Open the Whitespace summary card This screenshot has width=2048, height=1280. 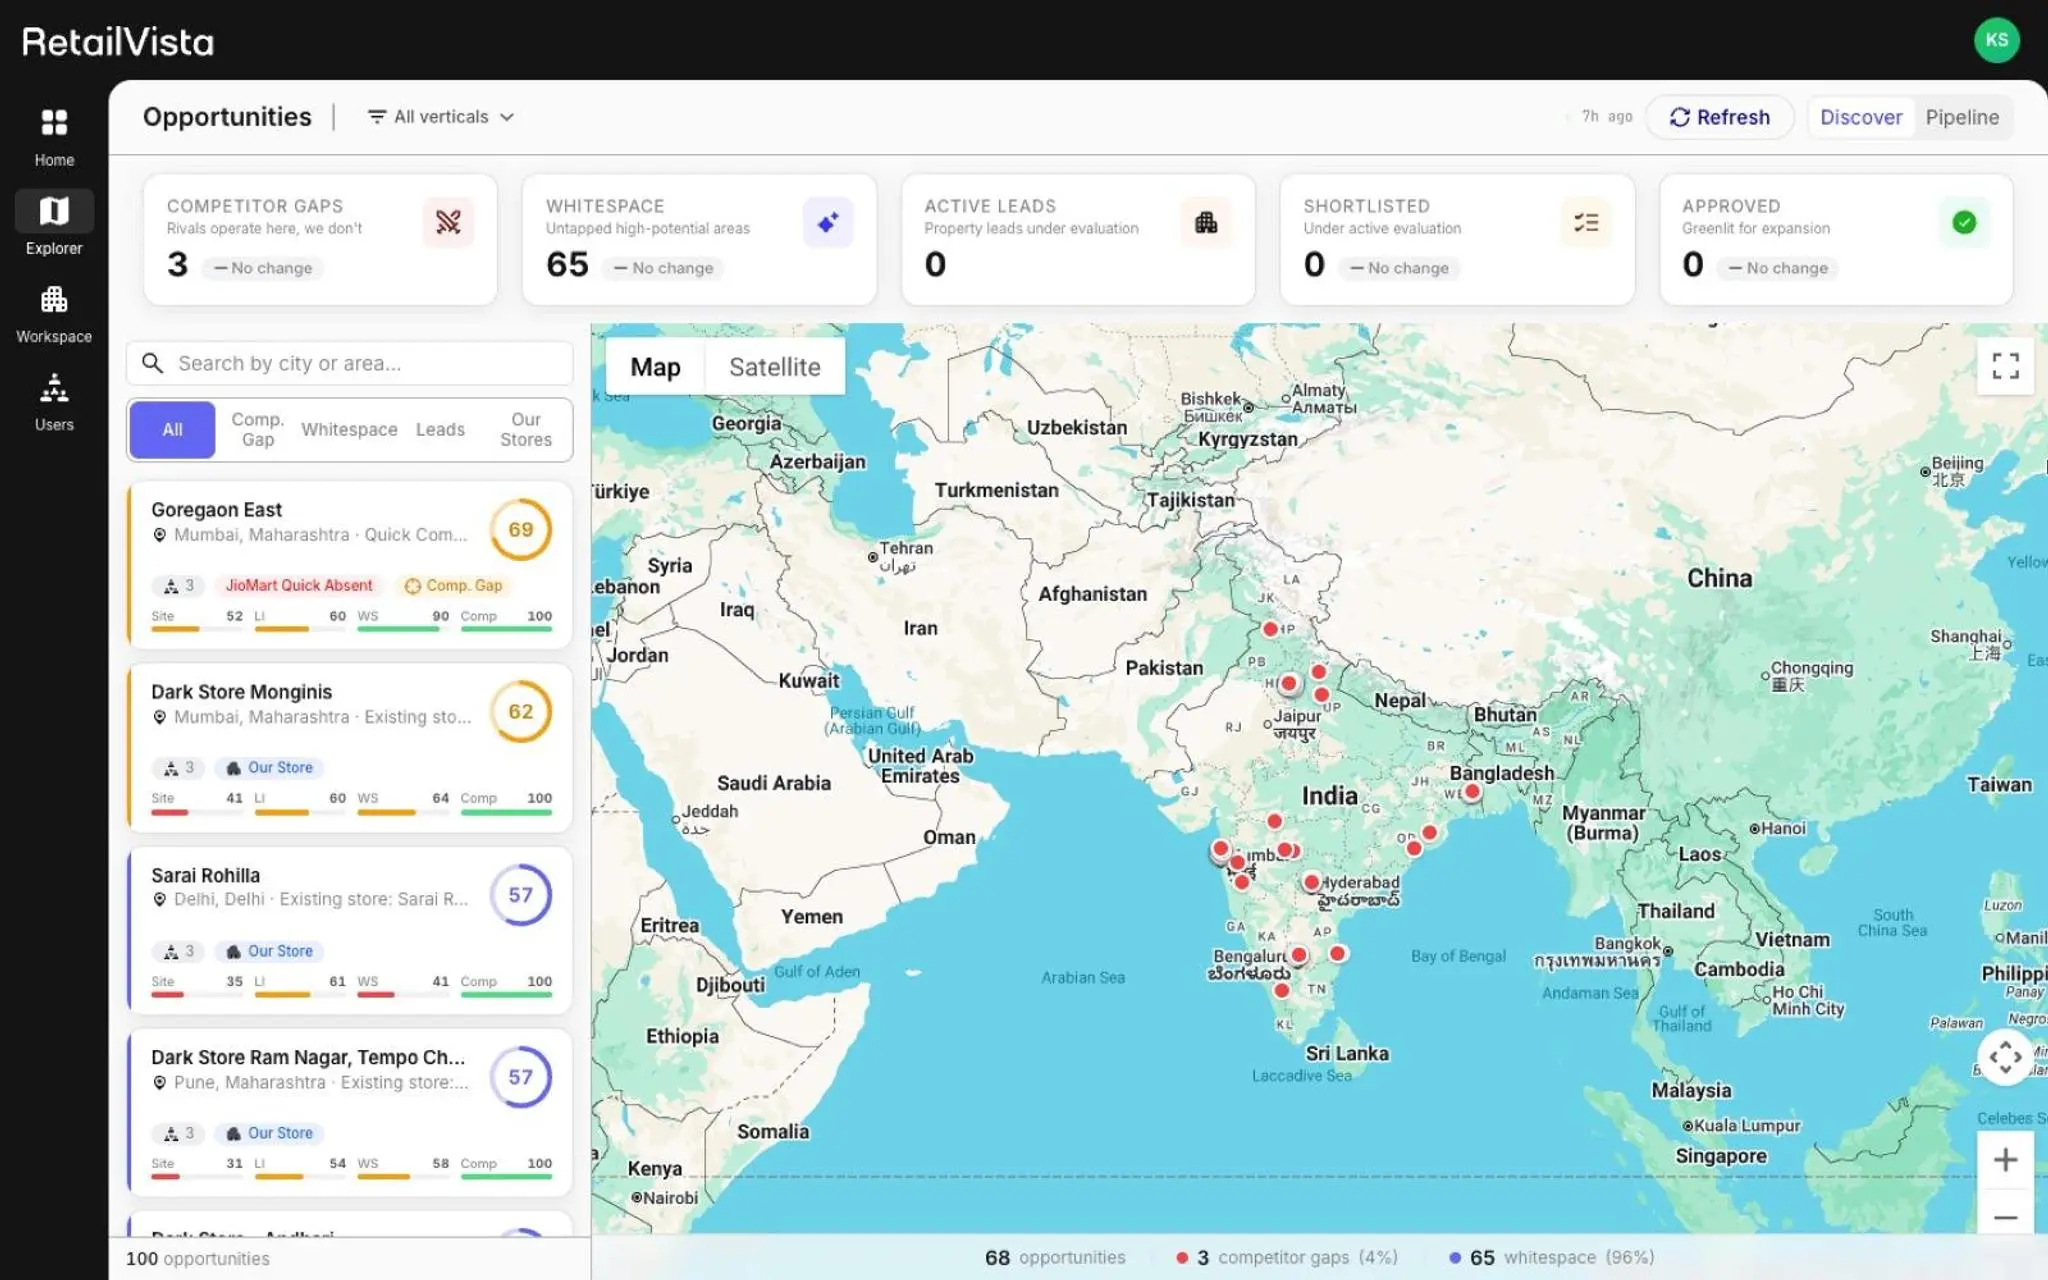coord(699,239)
